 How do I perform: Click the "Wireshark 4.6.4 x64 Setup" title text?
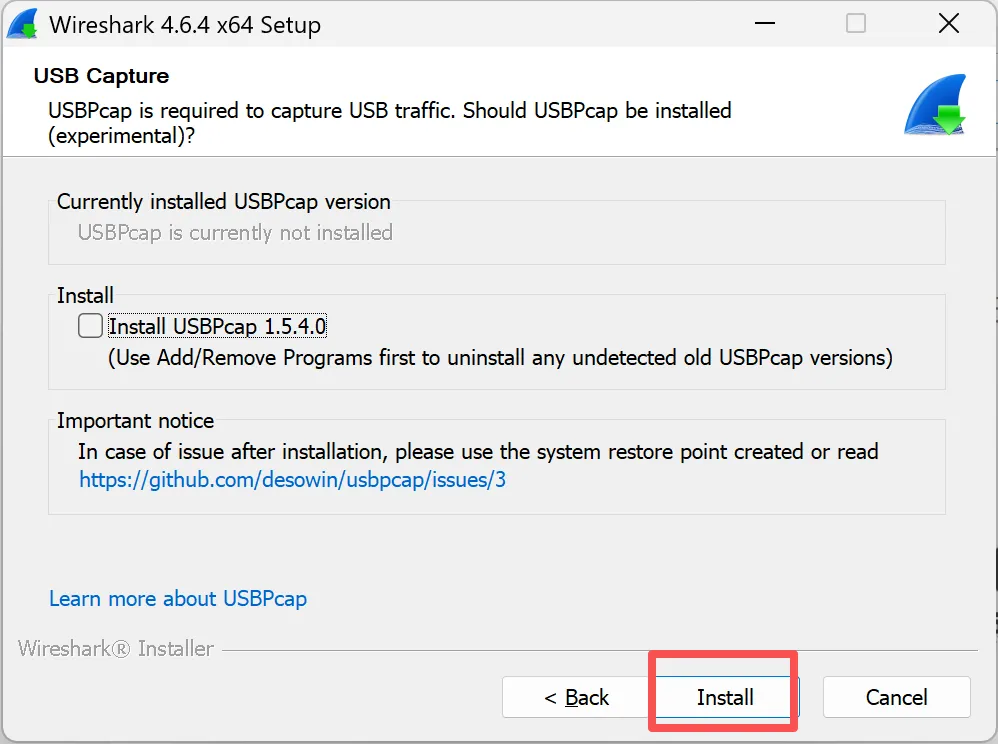click(x=185, y=25)
